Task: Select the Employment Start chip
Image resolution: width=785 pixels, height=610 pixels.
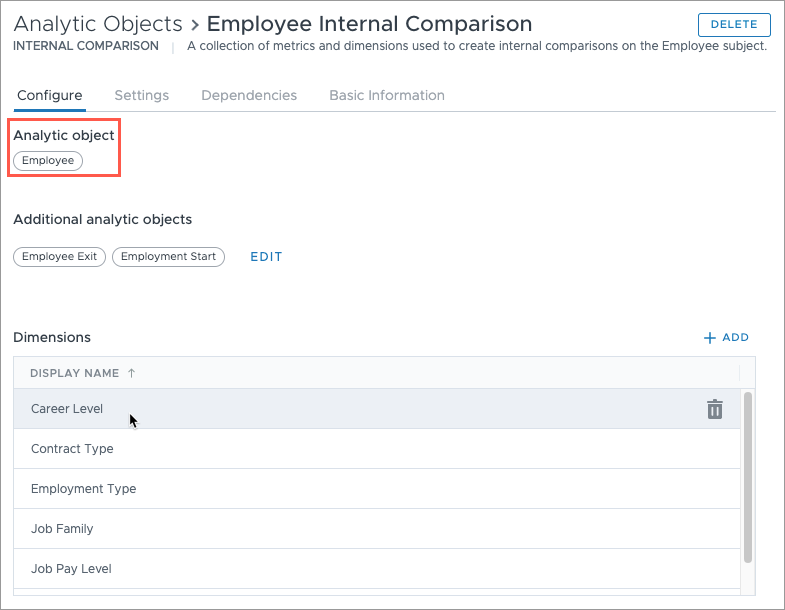Action: (x=168, y=256)
